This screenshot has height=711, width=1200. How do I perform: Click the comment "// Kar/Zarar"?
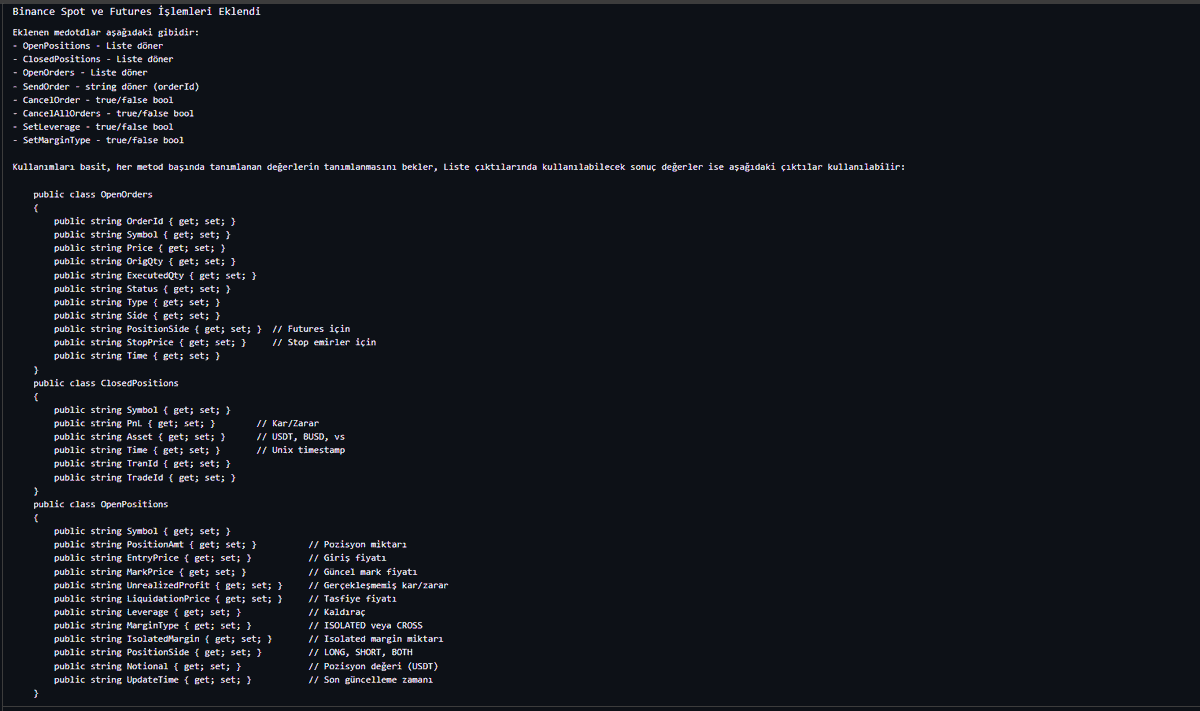[288, 423]
